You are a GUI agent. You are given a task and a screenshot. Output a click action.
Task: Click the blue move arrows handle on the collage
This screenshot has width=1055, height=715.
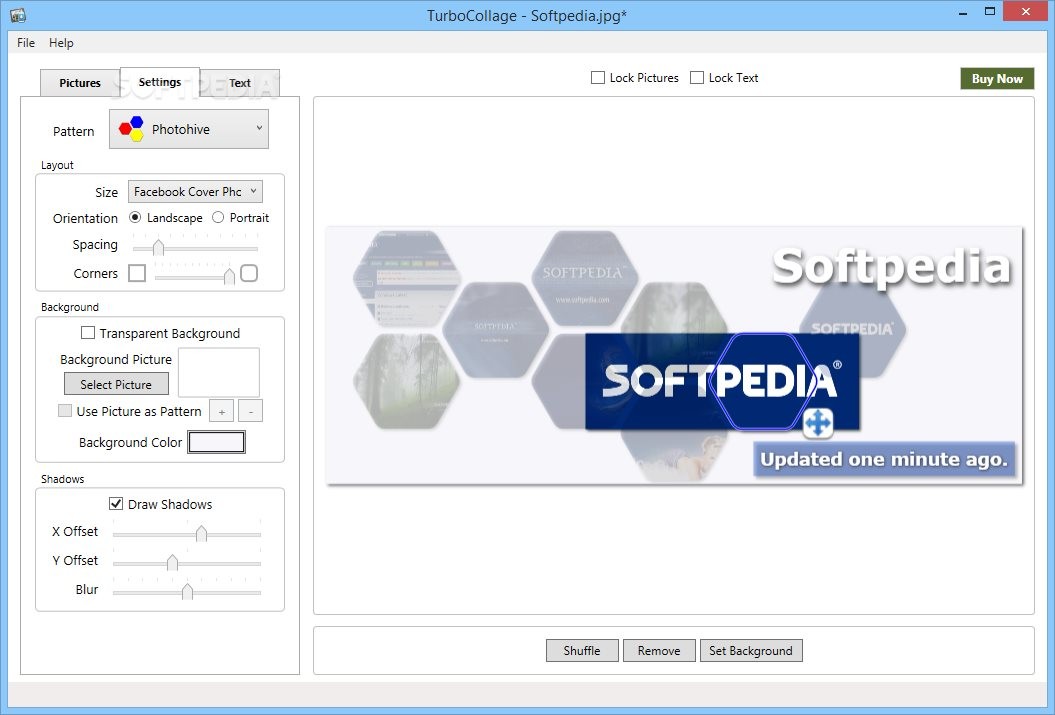point(818,423)
